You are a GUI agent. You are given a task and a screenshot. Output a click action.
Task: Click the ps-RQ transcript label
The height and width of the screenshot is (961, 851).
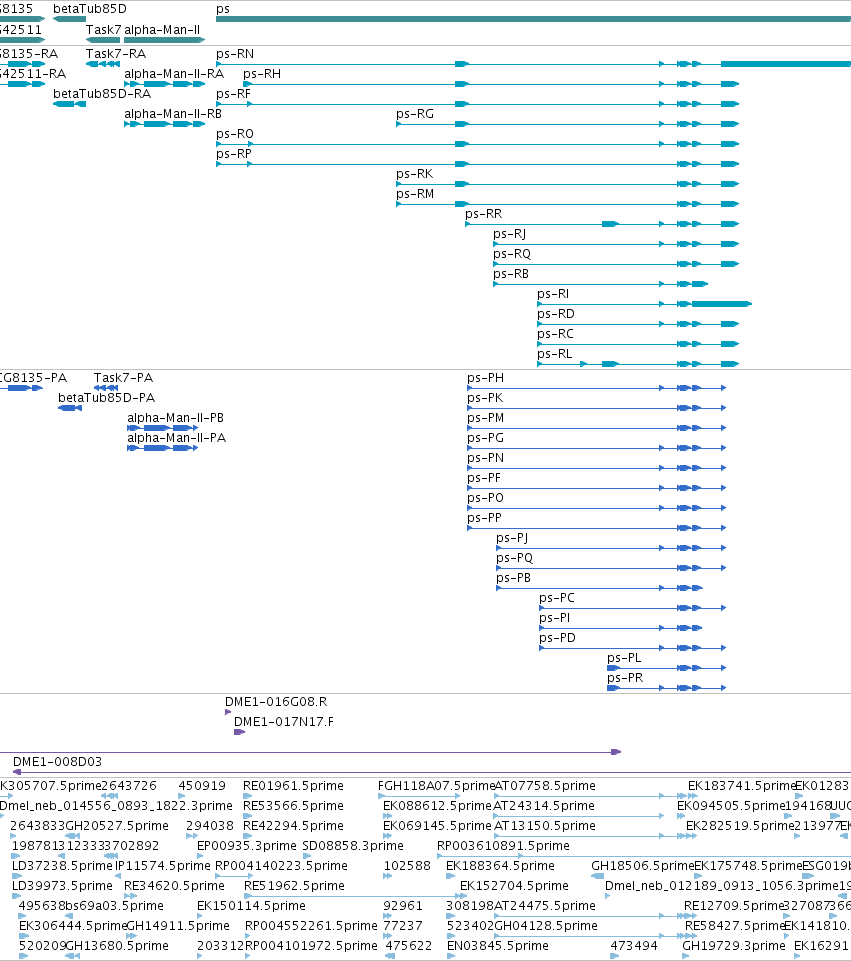512,254
